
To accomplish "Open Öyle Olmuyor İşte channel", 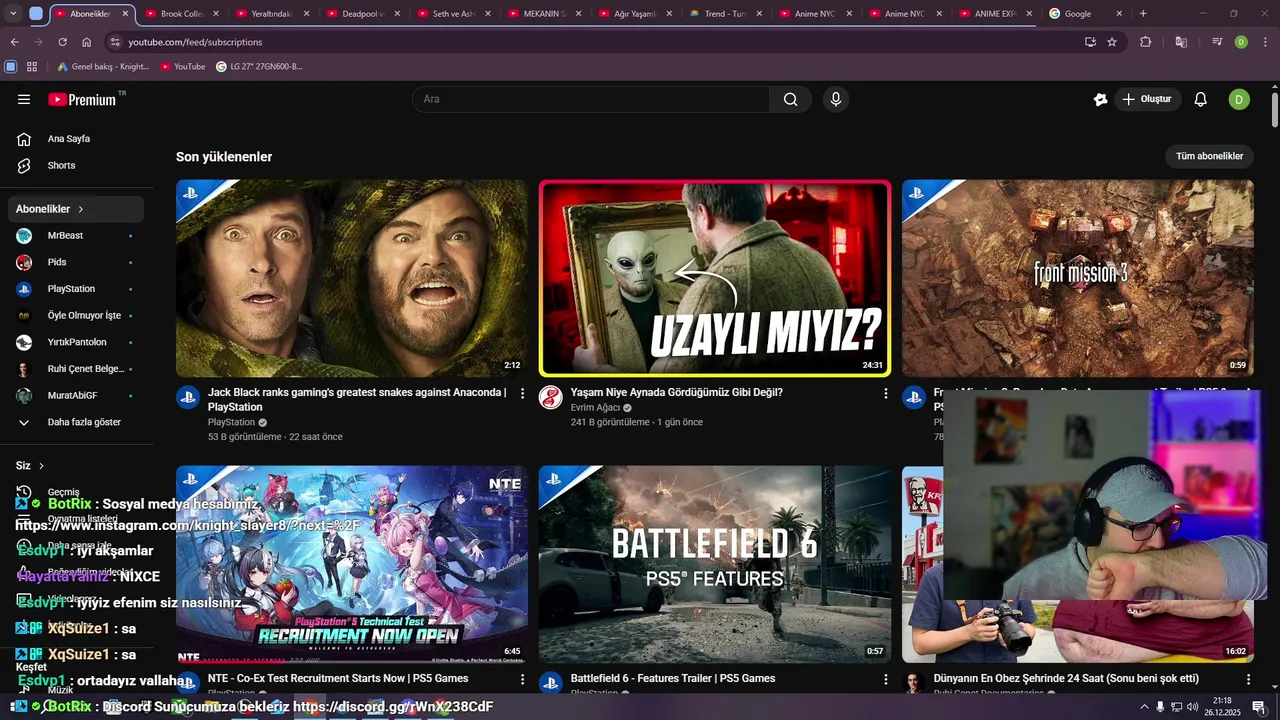I will point(77,315).
